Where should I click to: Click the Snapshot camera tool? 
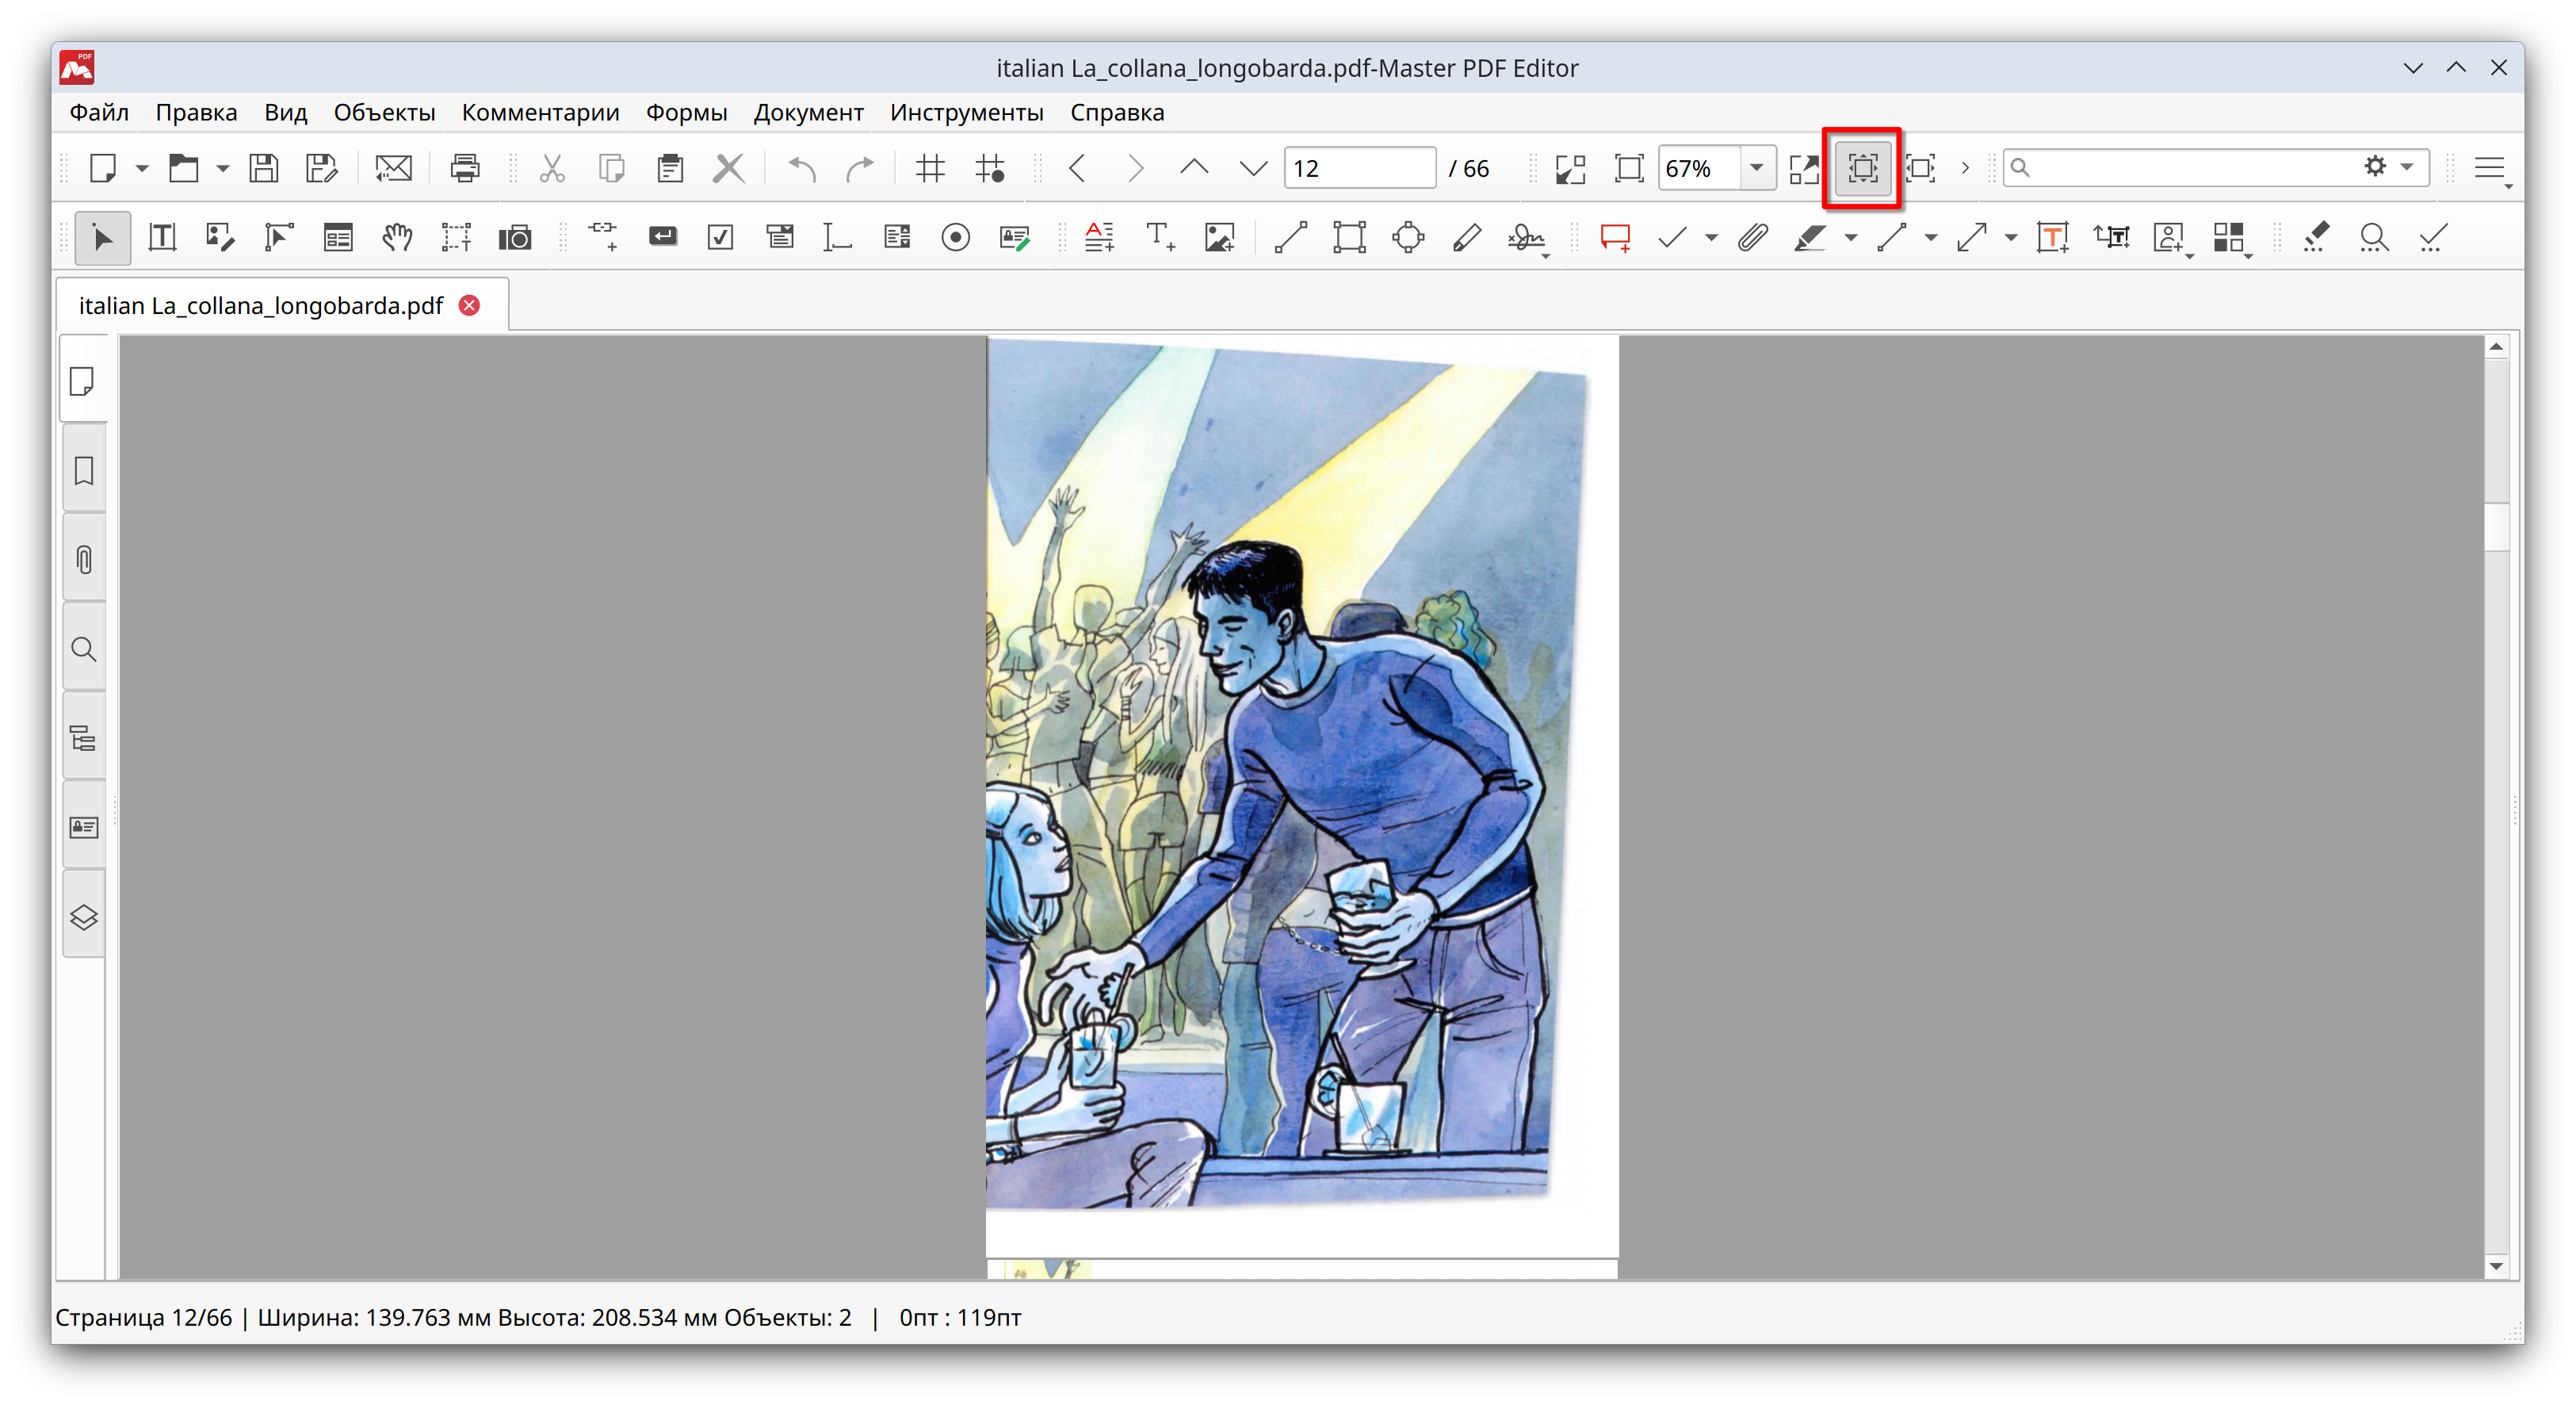click(x=515, y=238)
